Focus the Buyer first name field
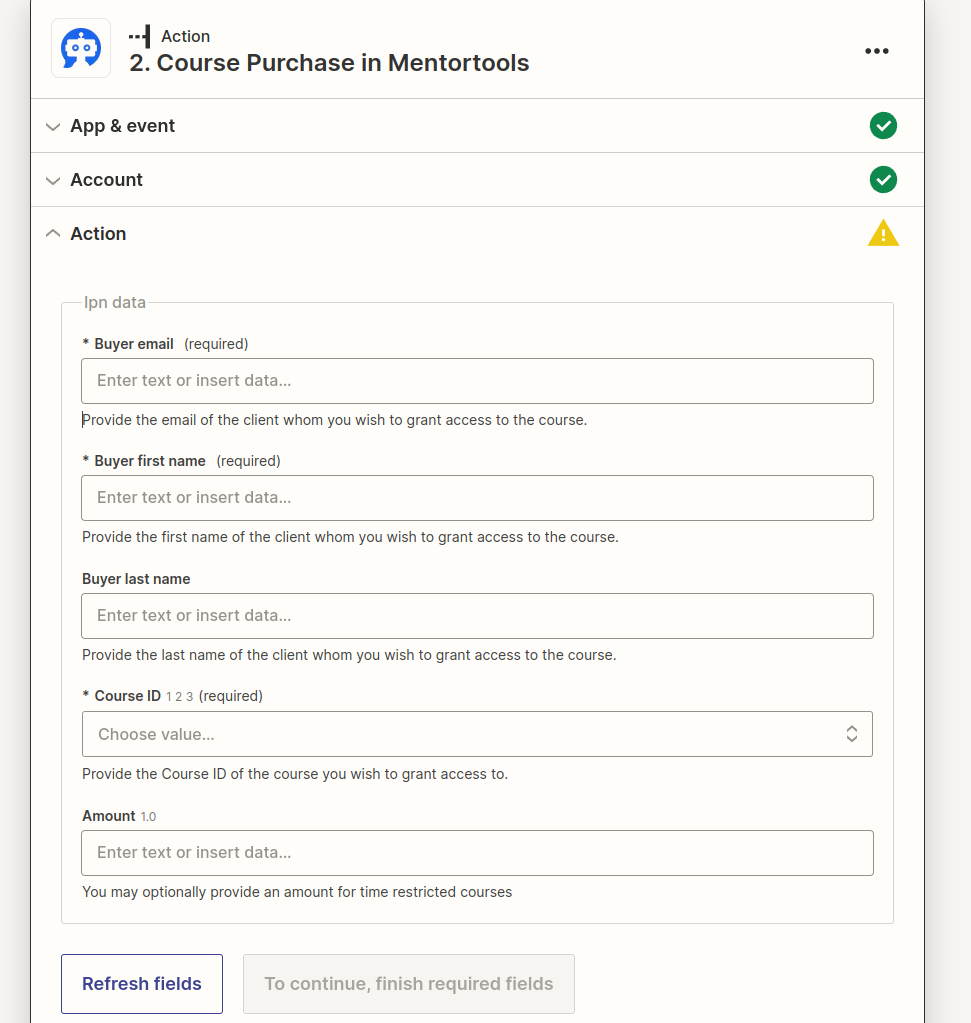The height and width of the screenshot is (1023, 971). [477, 498]
